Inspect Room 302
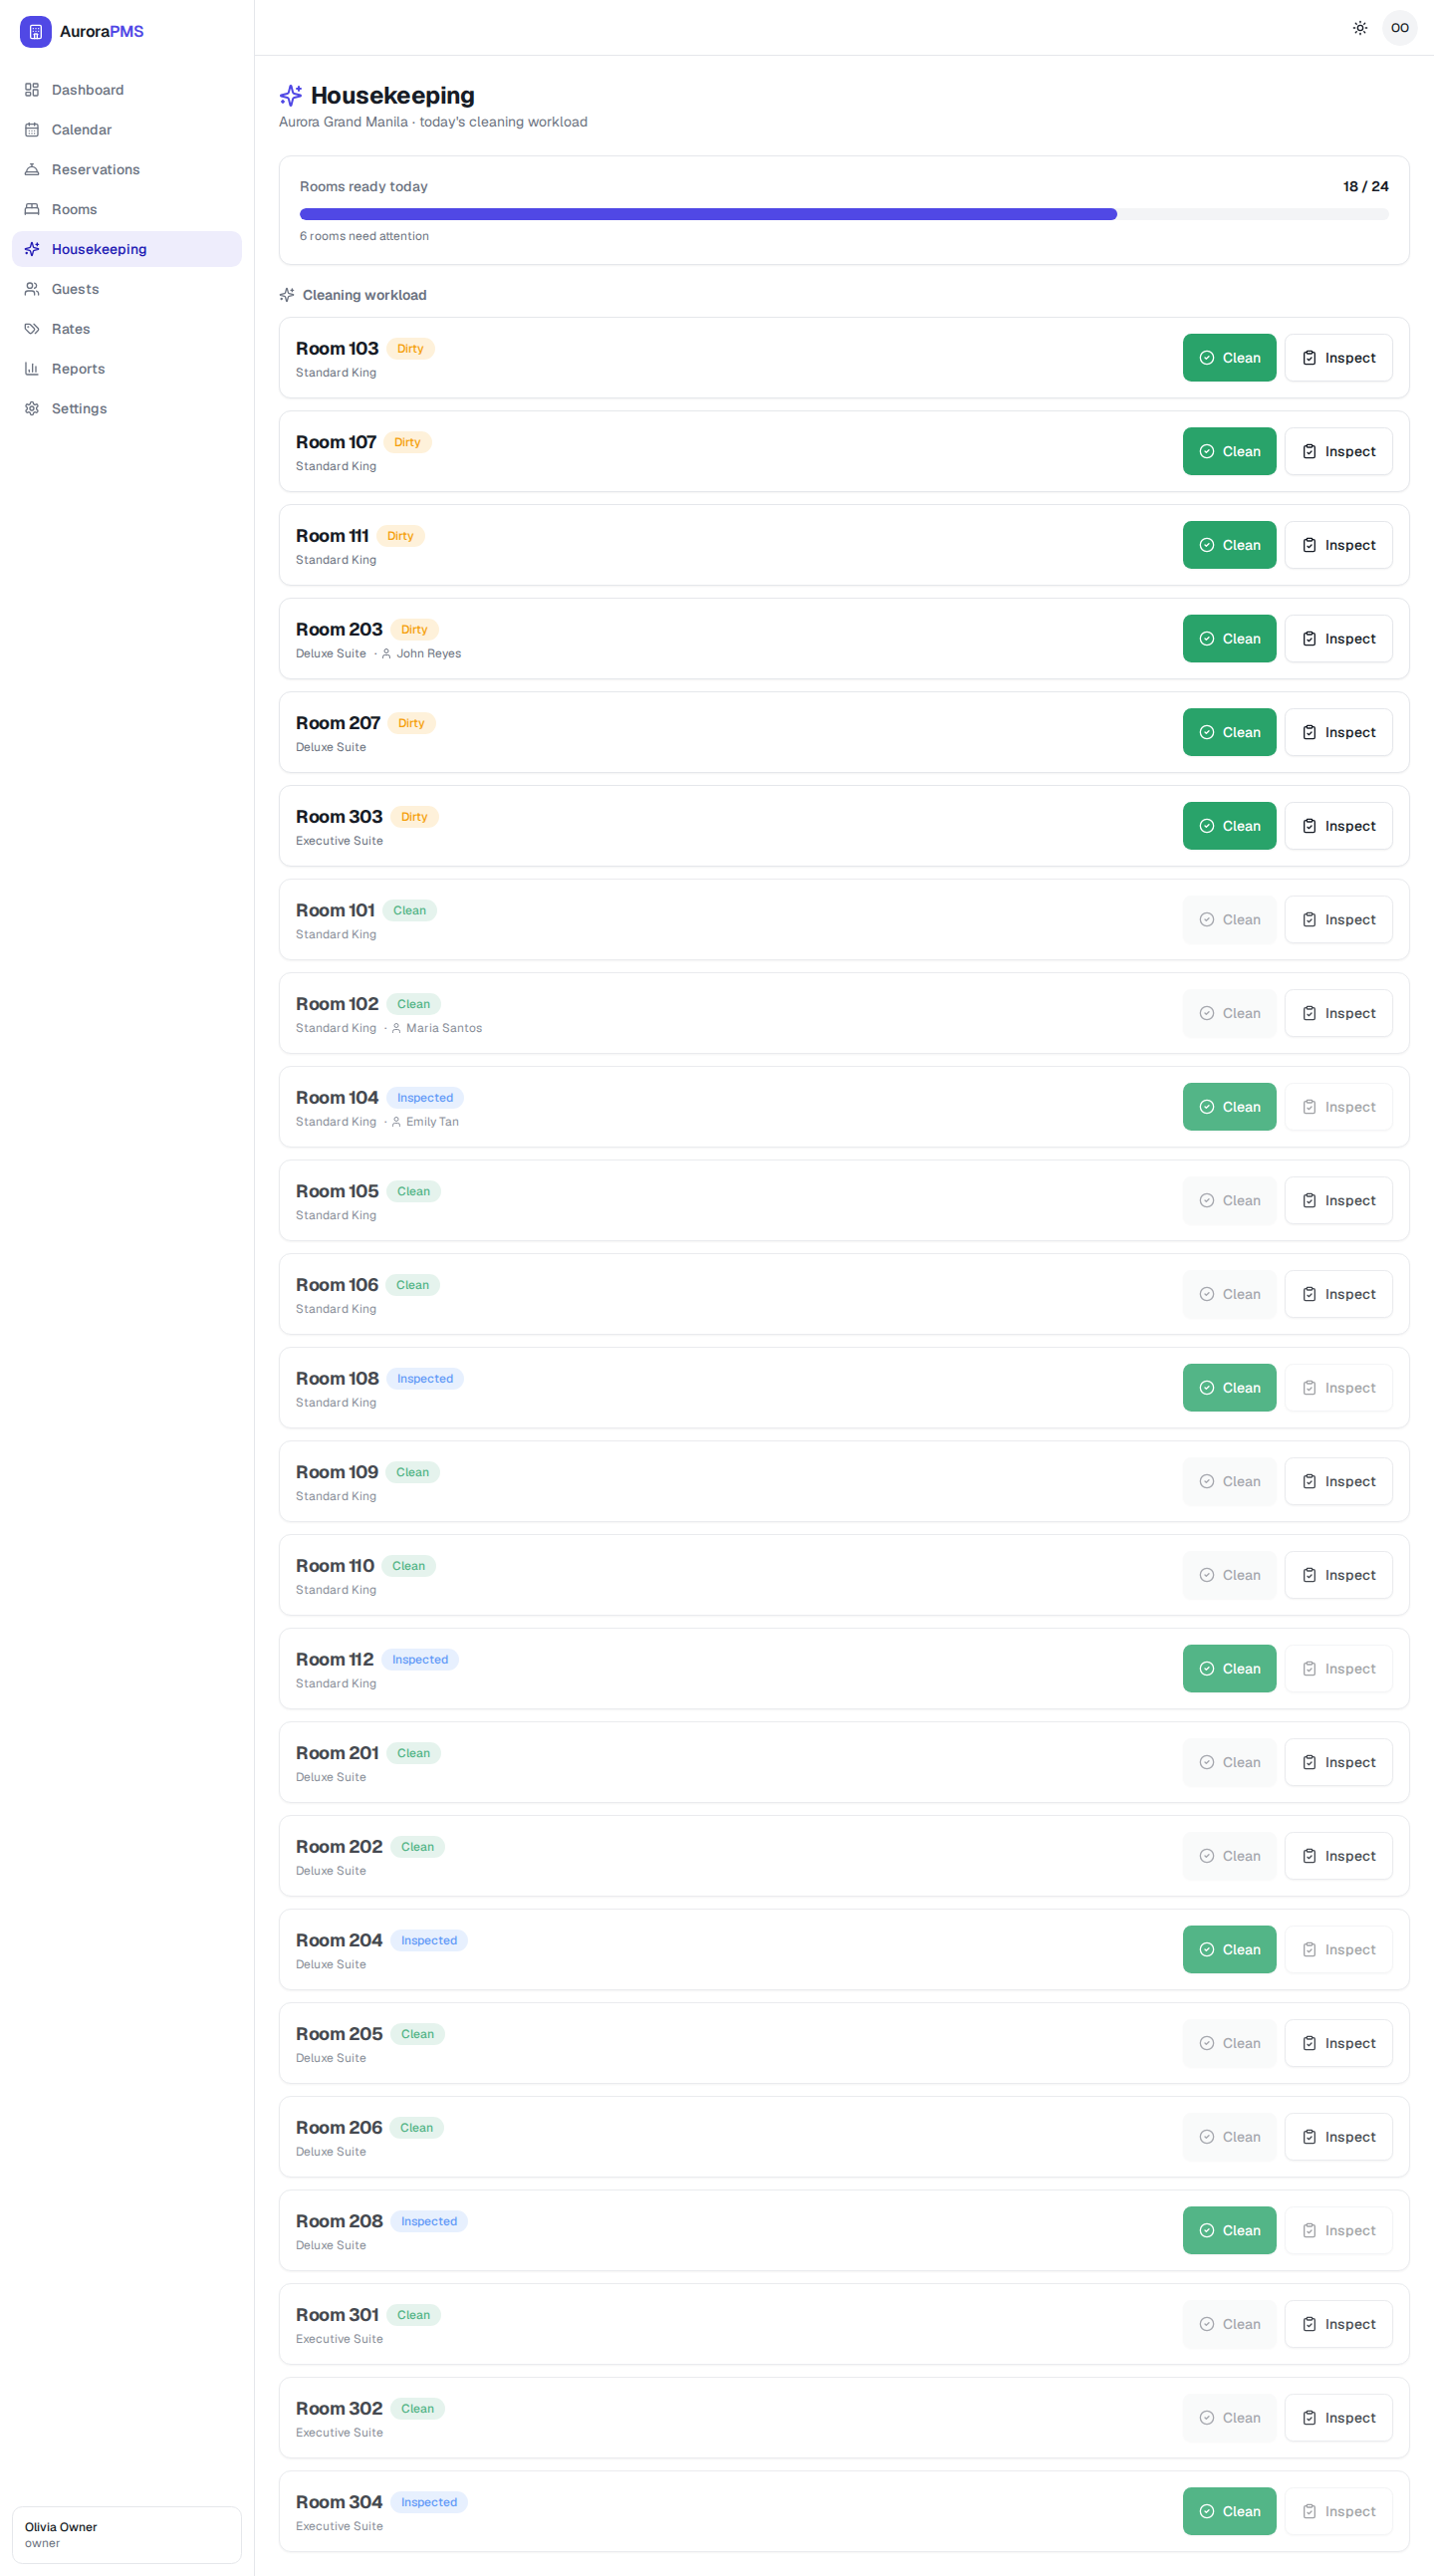This screenshot has width=1434, height=2576. click(x=1338, y=2418)
